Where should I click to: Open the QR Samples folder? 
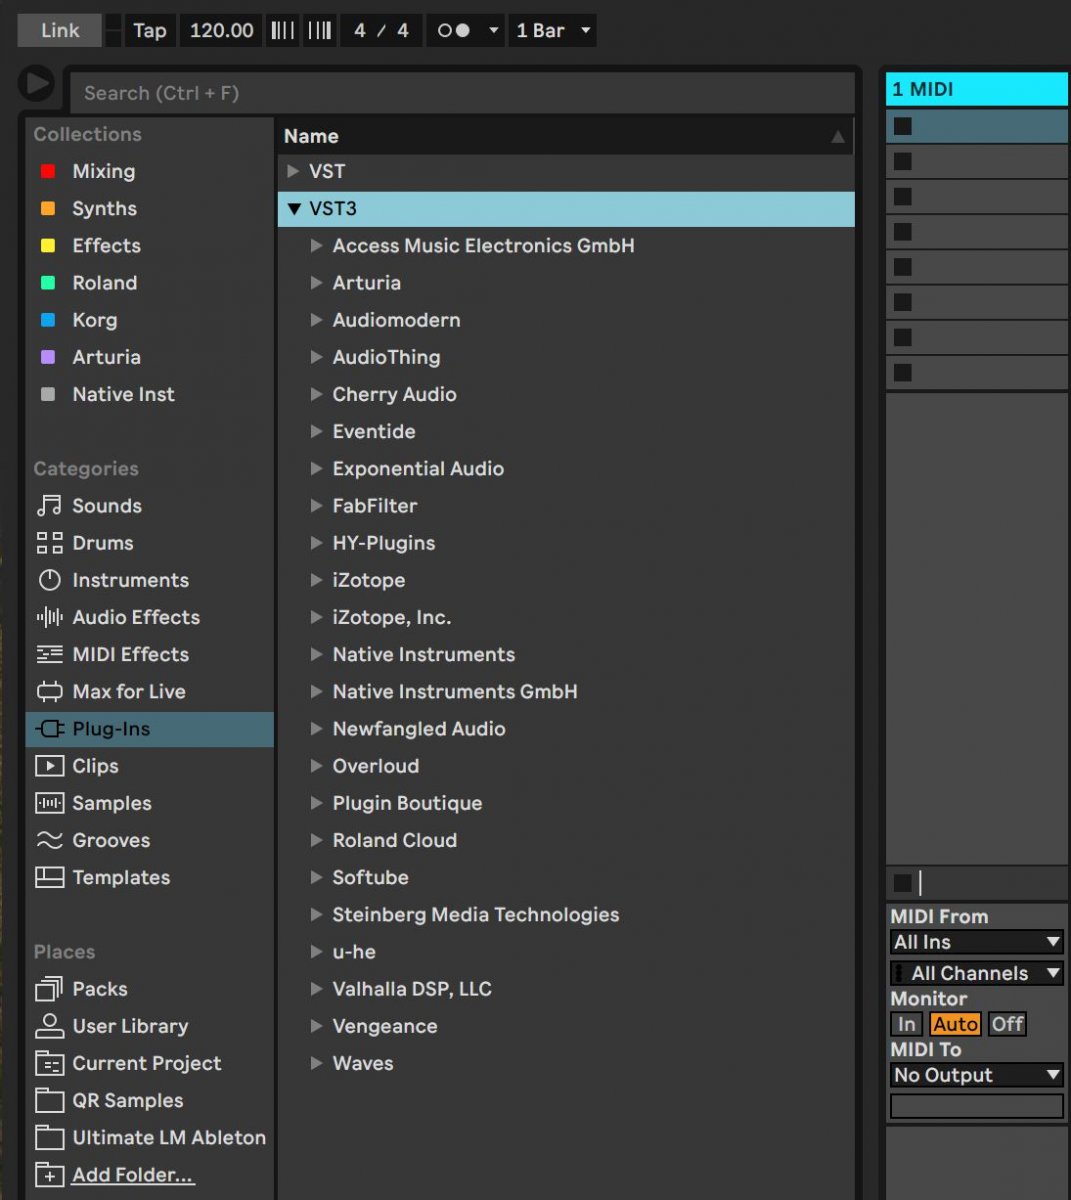coord(149,1100)
